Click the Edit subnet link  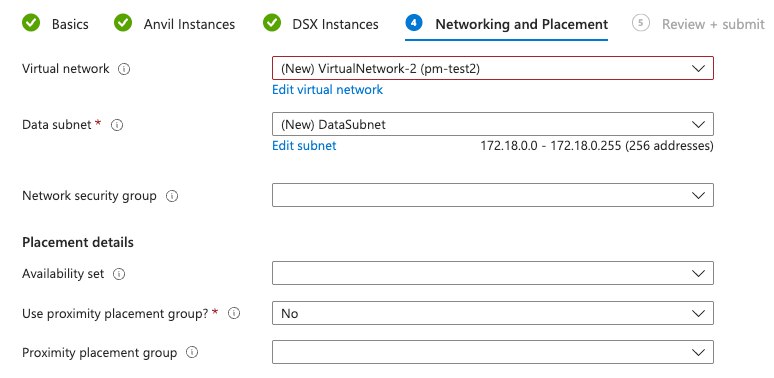click(304, 146)
